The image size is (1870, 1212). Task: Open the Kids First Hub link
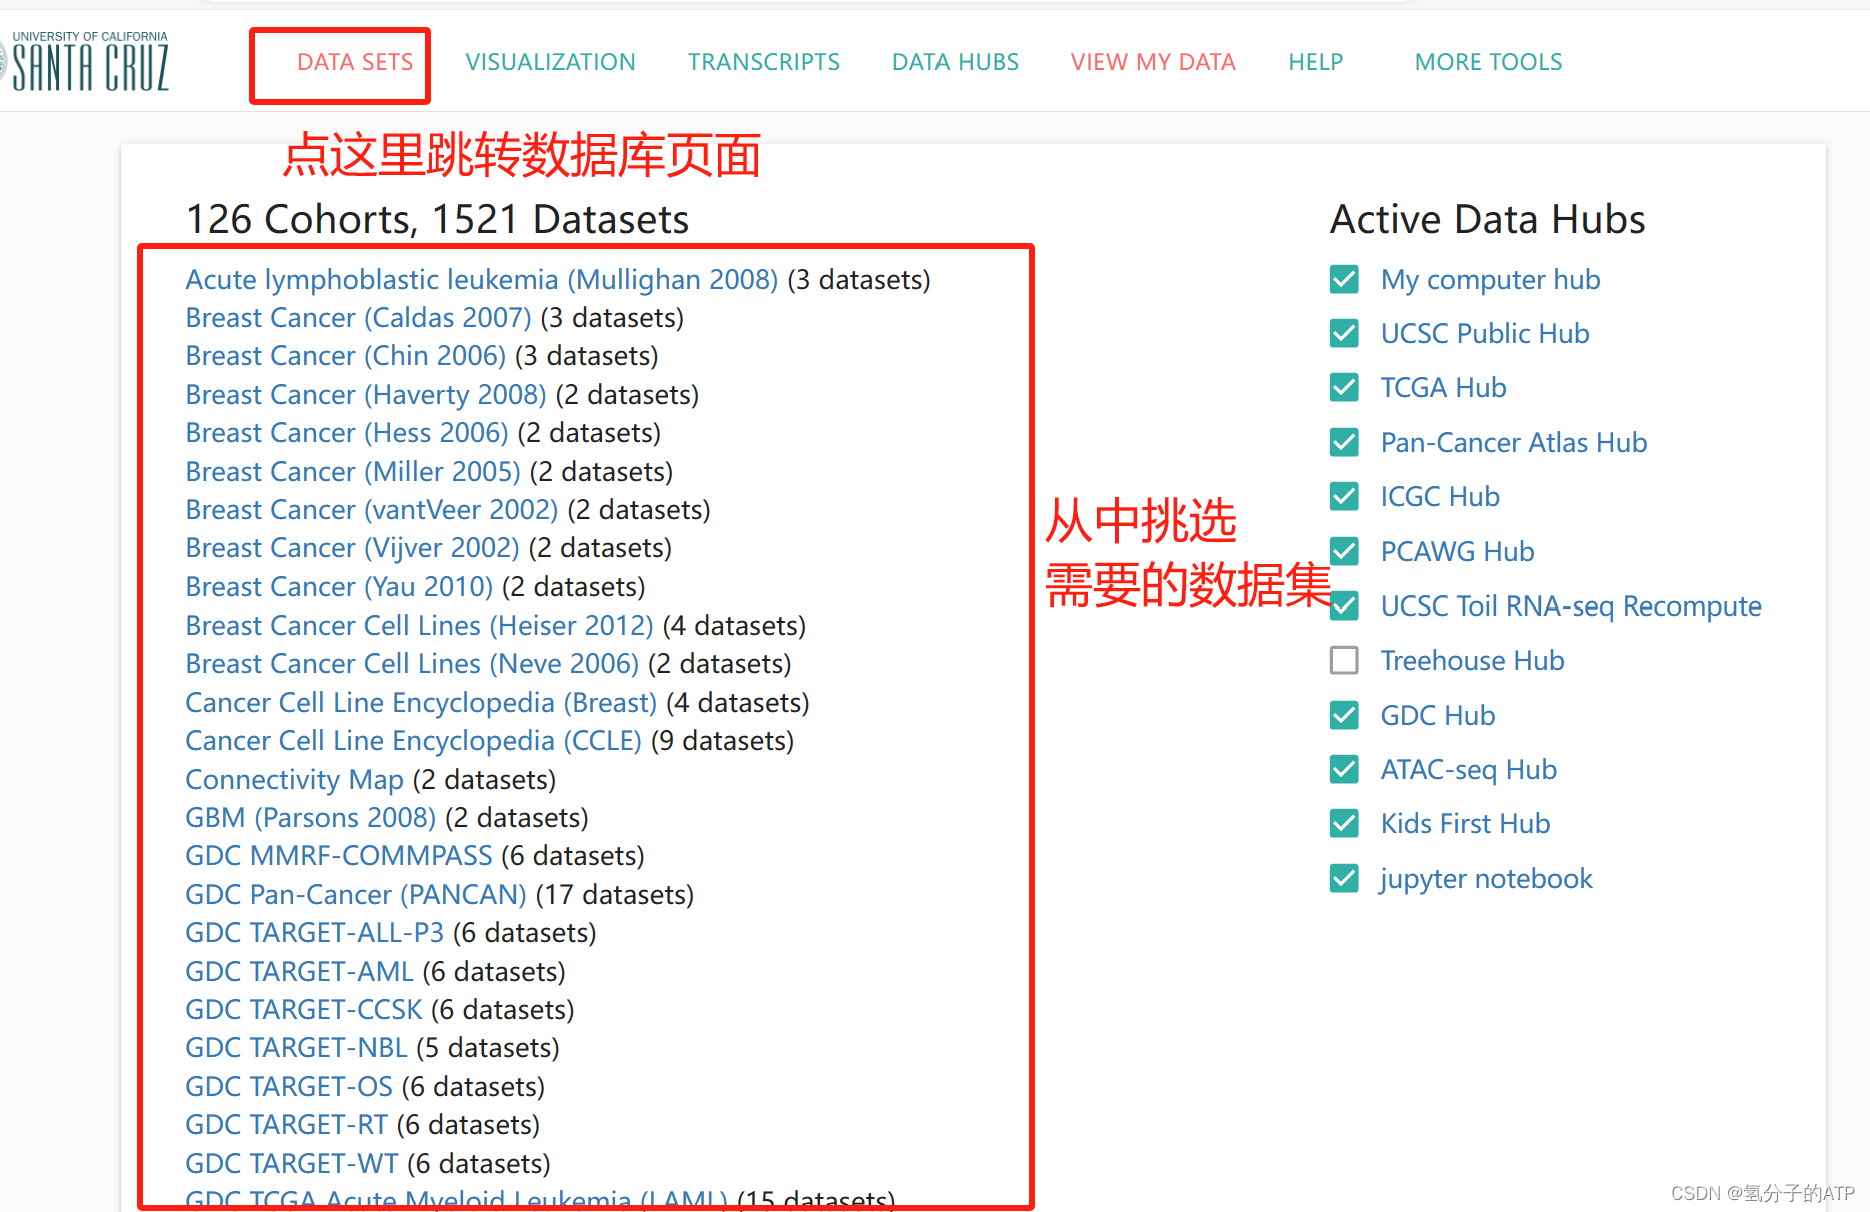click(1465, 823)
